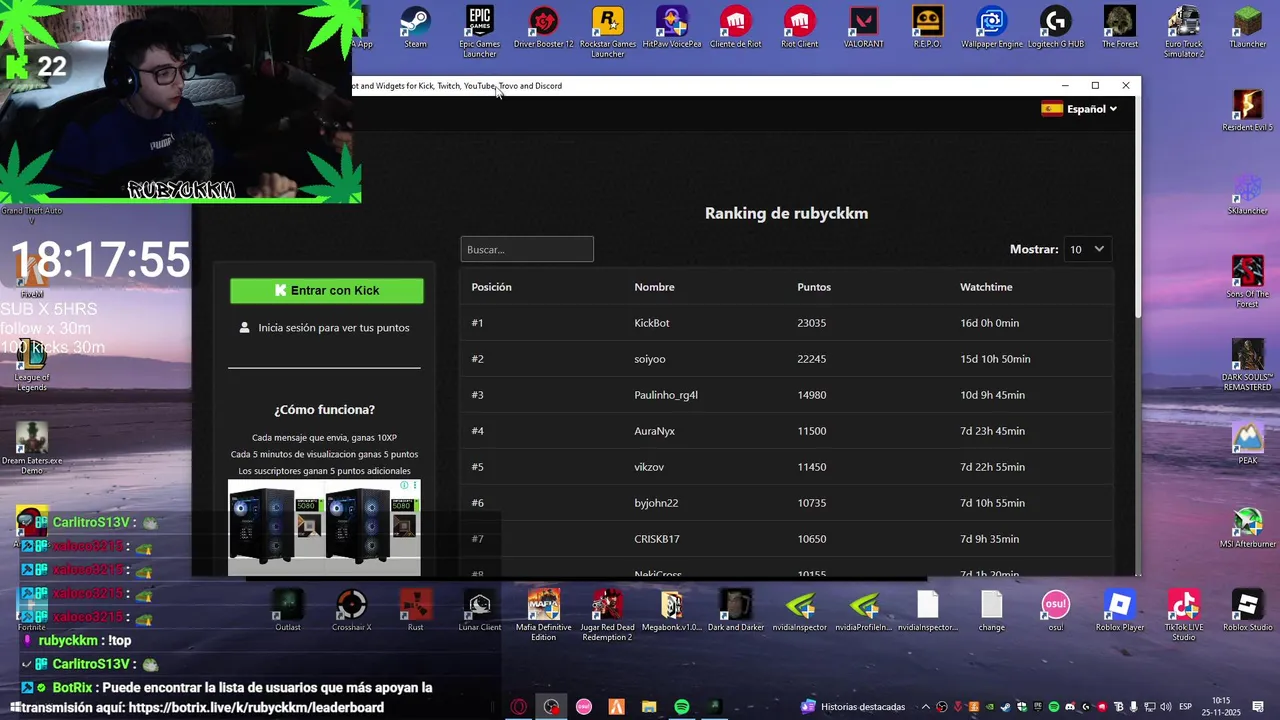Select byjohn22 in ranking table

pos(656,503)
